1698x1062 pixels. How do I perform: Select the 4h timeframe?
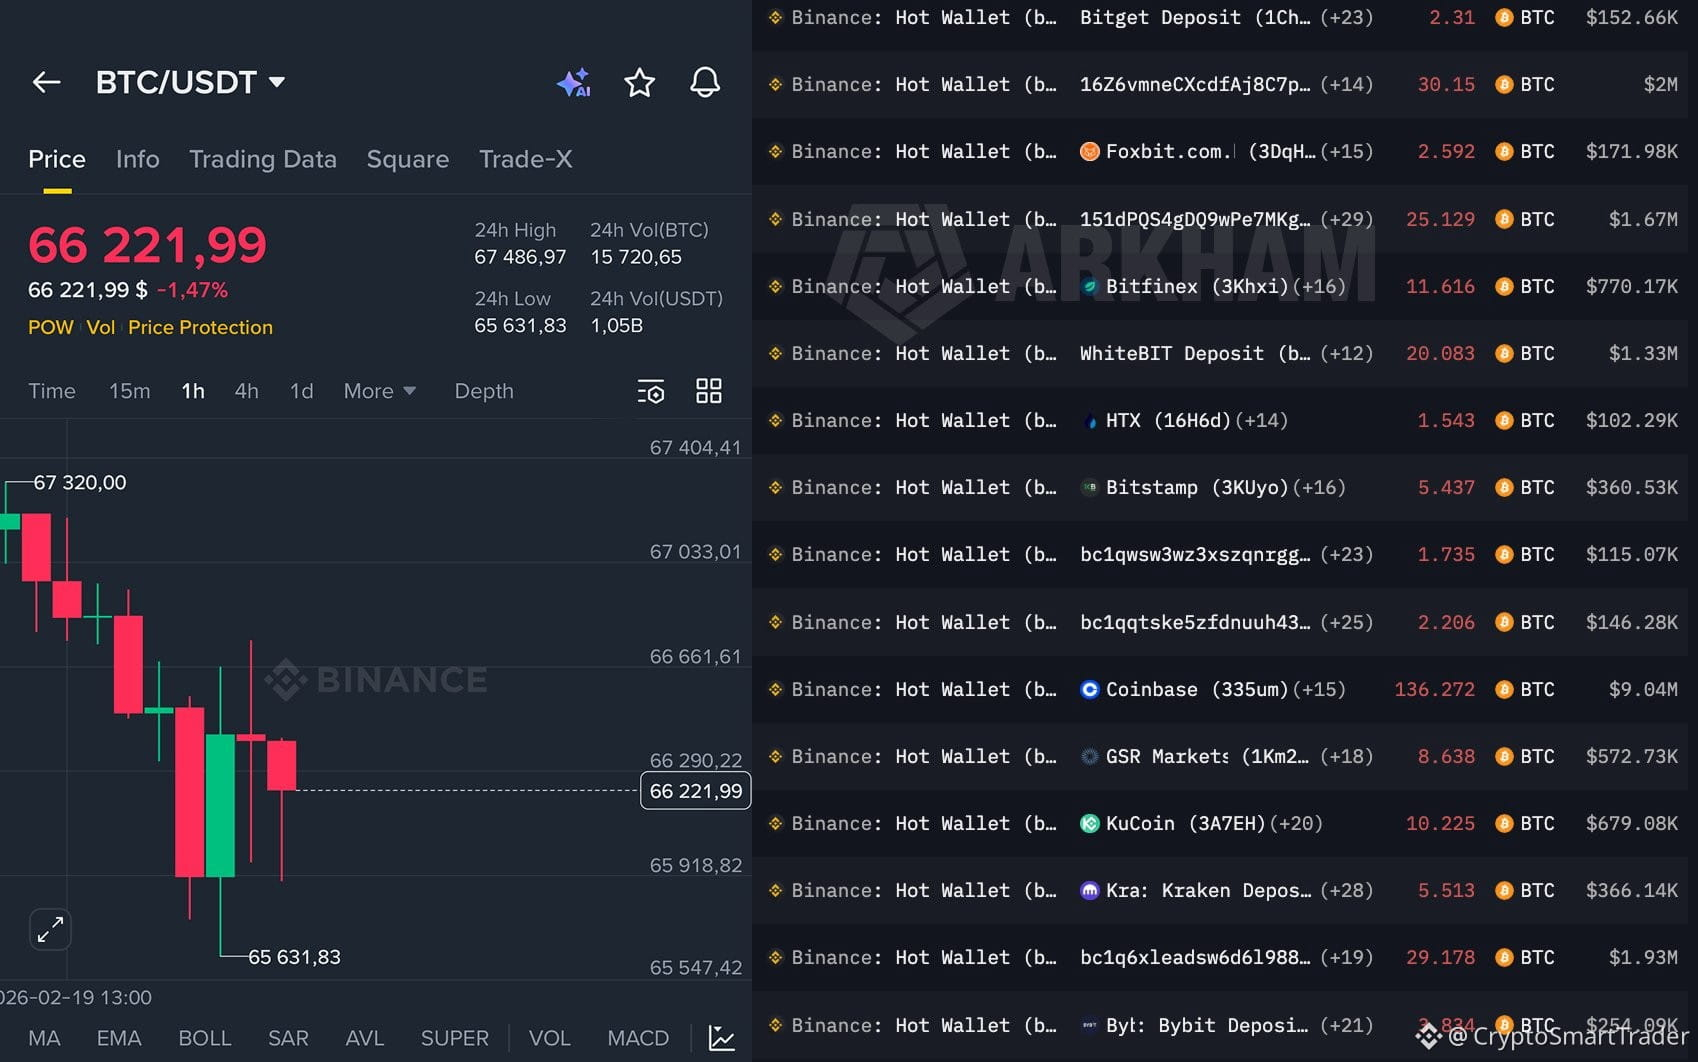coord(247,391)
